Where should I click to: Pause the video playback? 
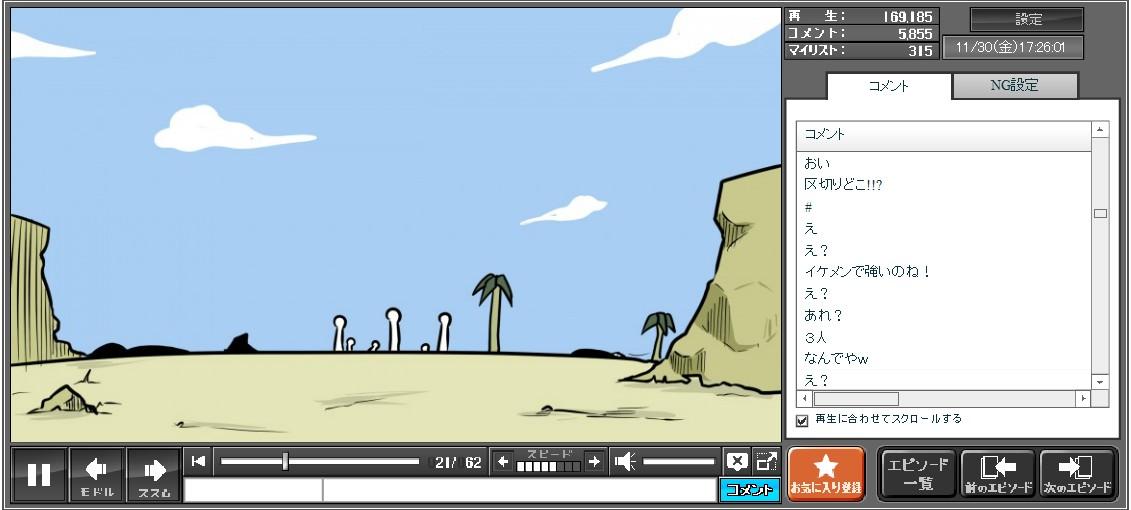(39, 475)
